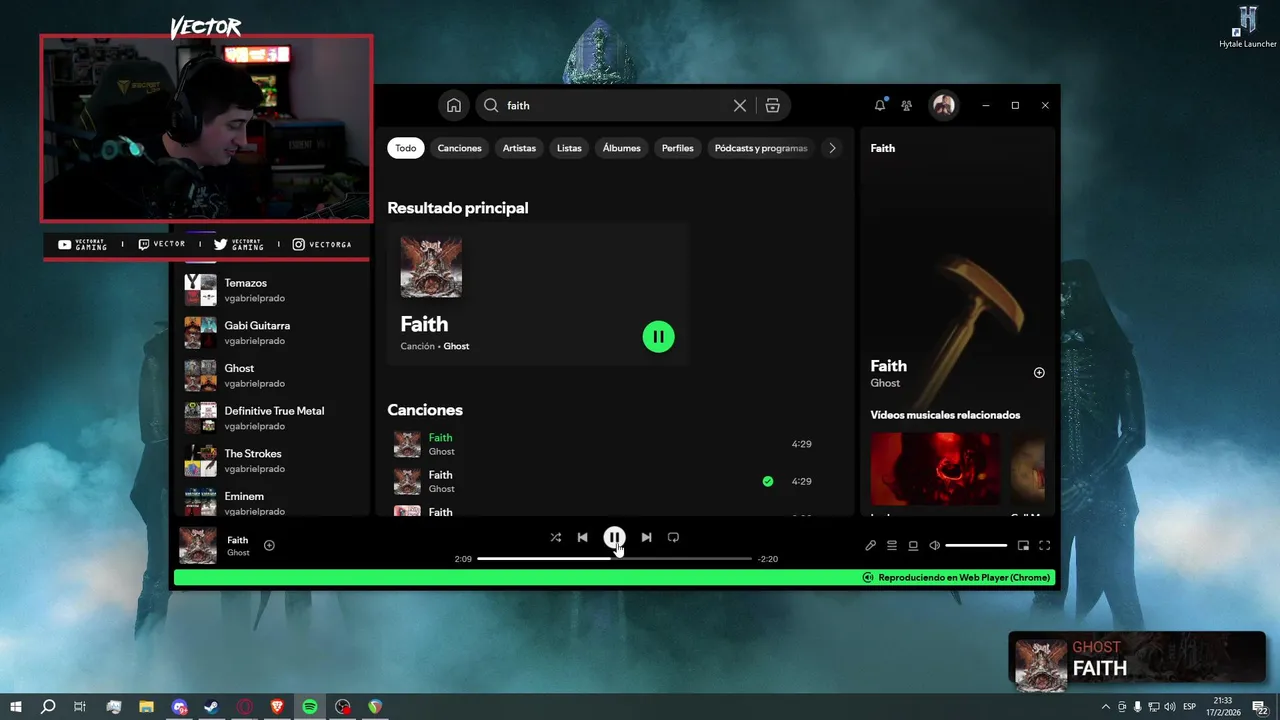This screenshot has width=1280, height=720.
Task: Open the Windows notification center
Action: click(x=1260, y=707)
